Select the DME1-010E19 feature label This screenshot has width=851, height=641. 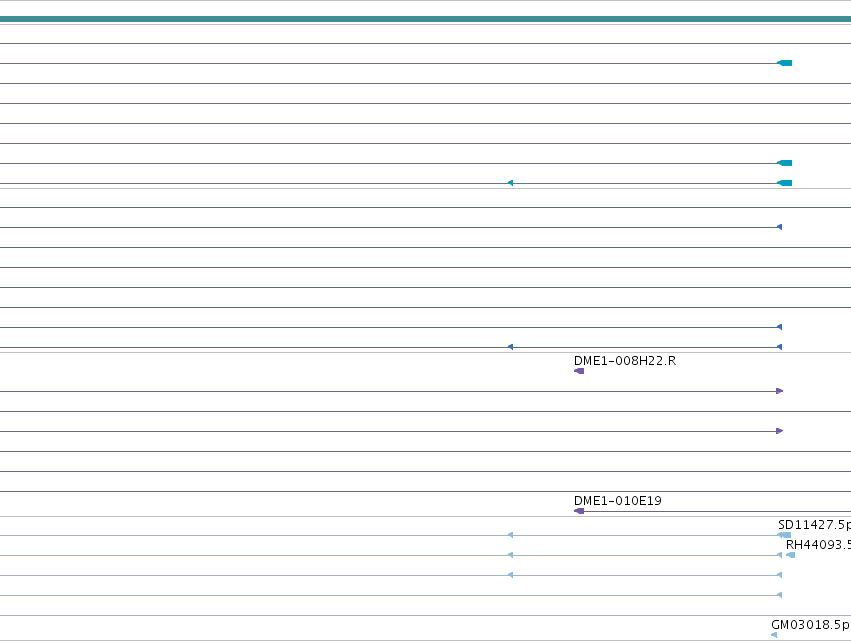pos(618,500)
